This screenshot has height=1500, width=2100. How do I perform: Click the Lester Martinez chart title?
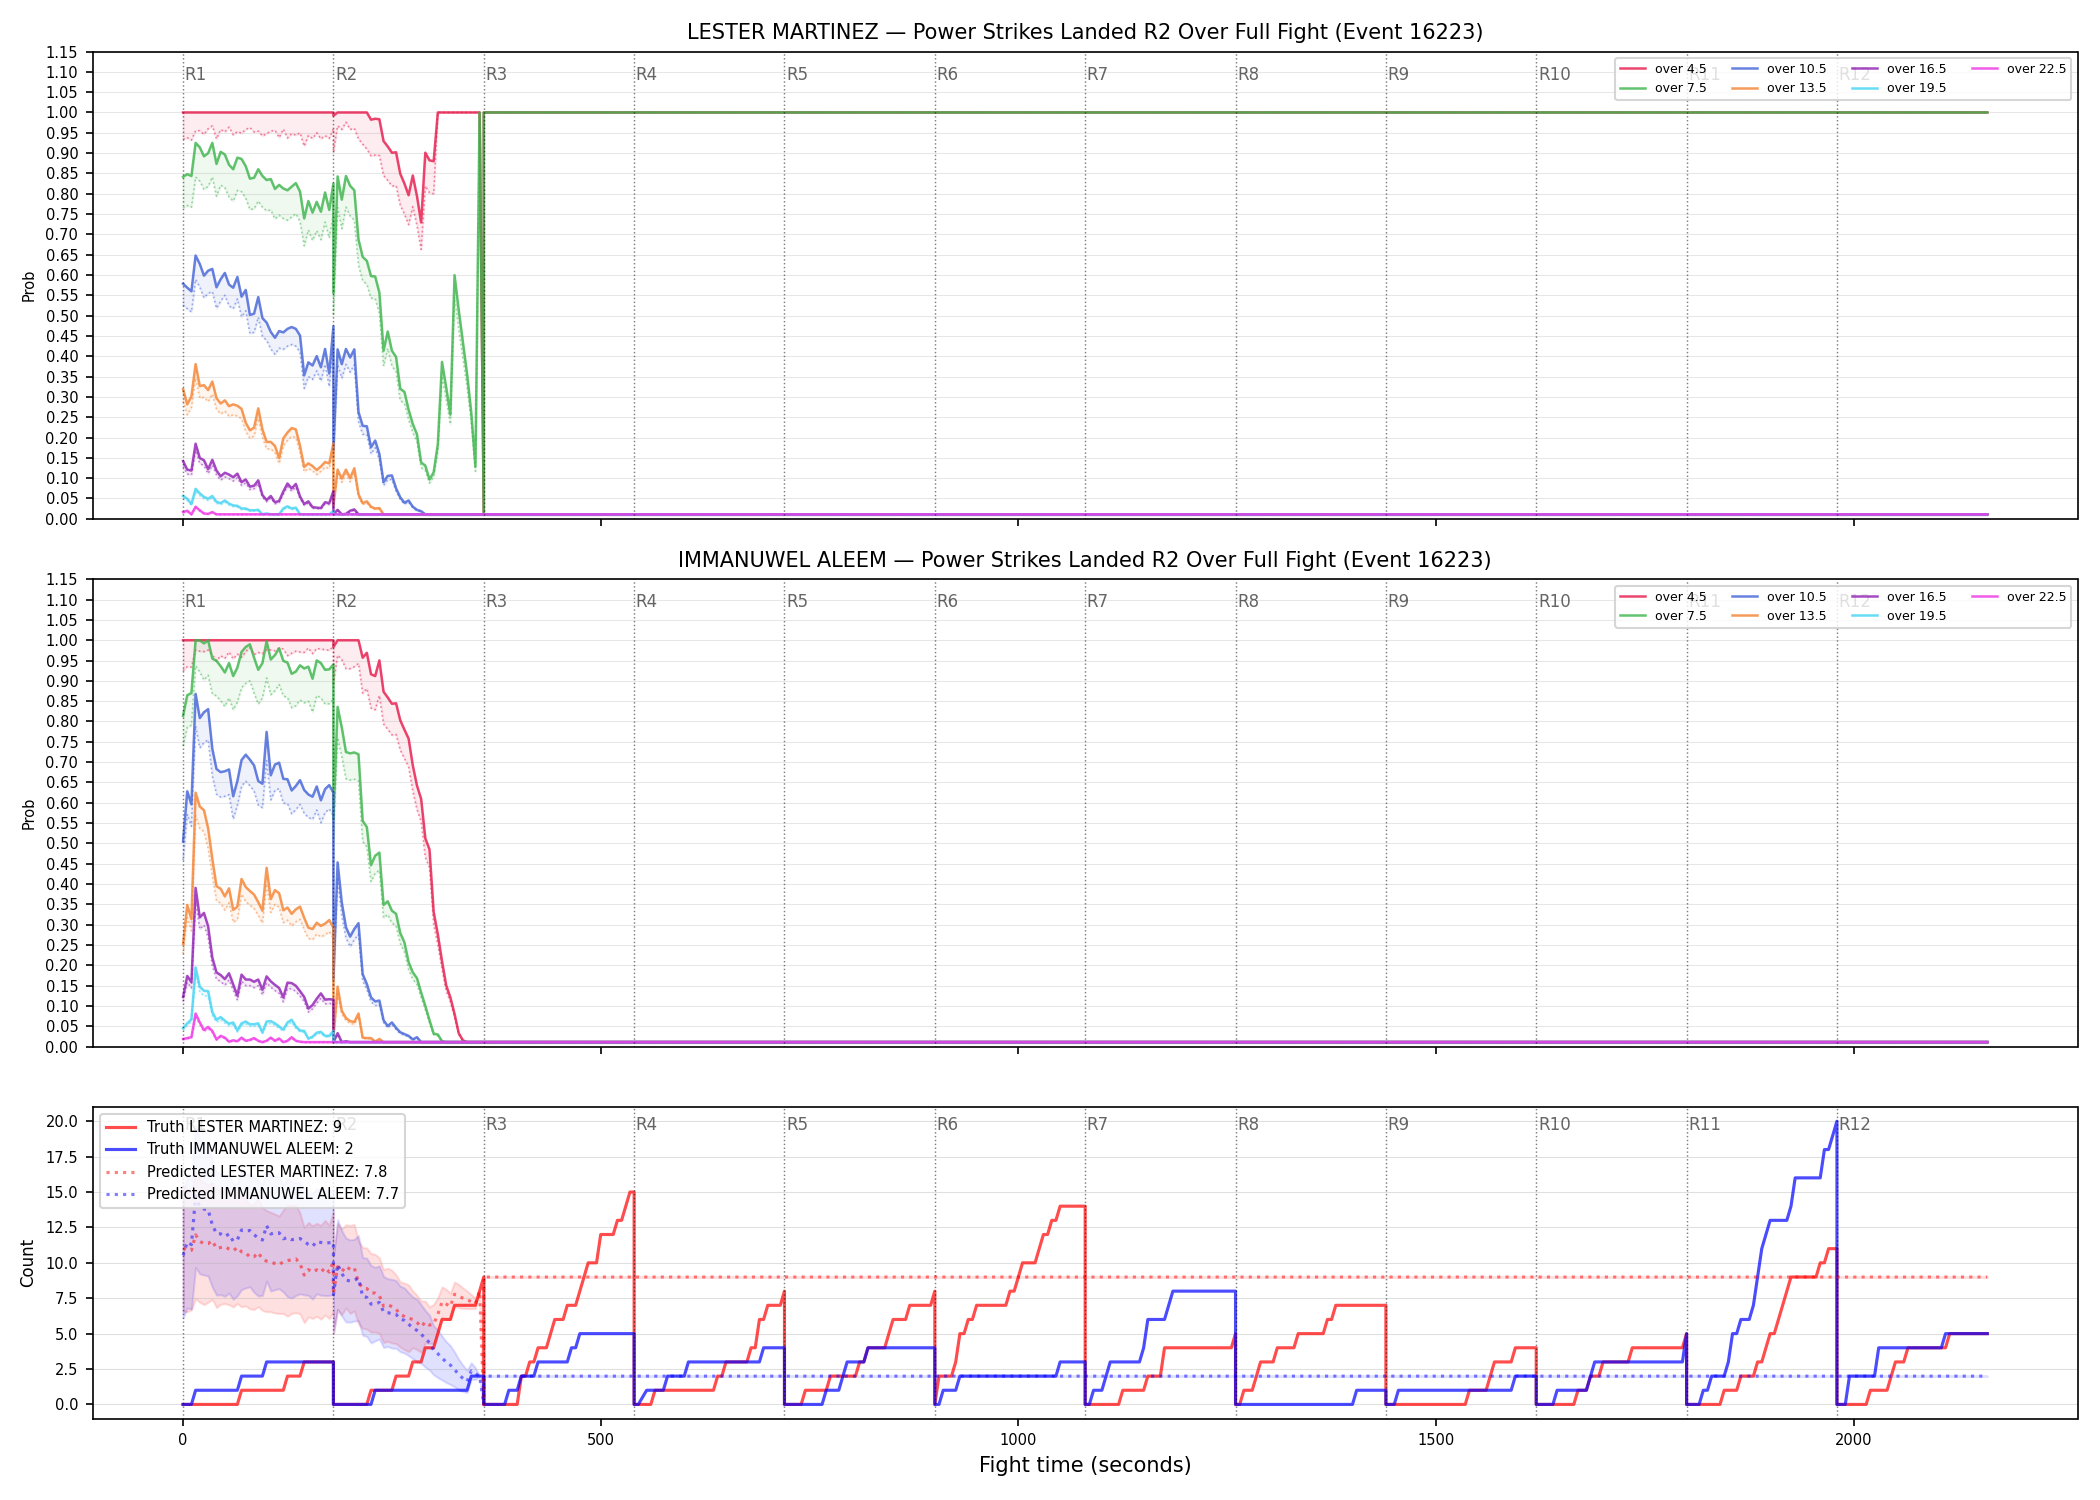(x=1085, y=32)
